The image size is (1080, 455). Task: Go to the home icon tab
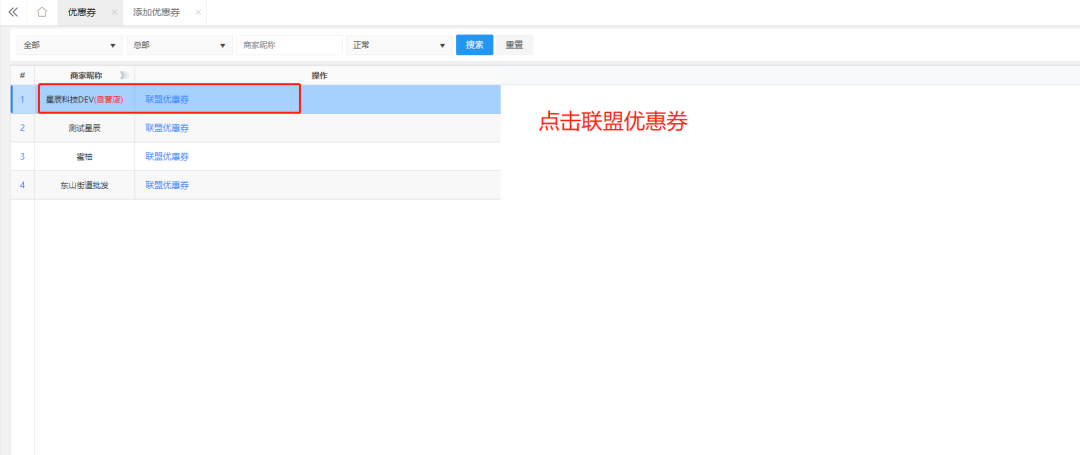coord(41,12)
